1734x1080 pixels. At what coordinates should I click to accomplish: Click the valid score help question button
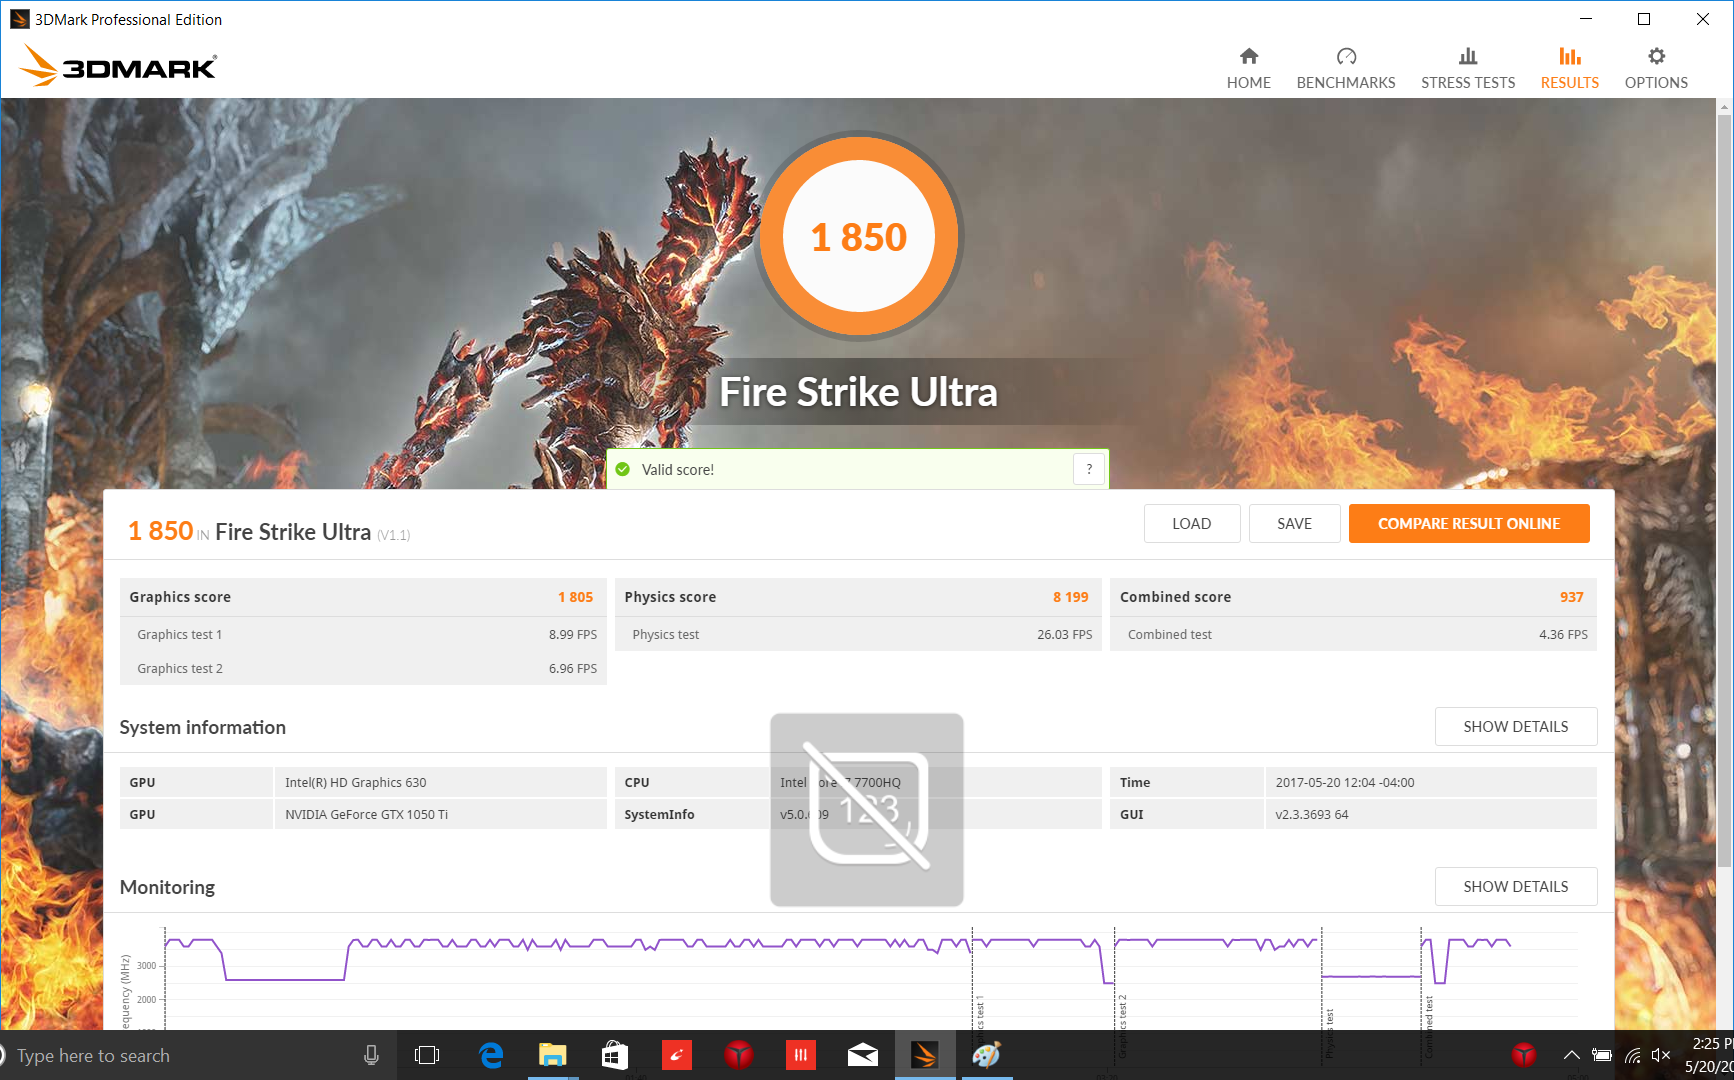pos(1089,469)
